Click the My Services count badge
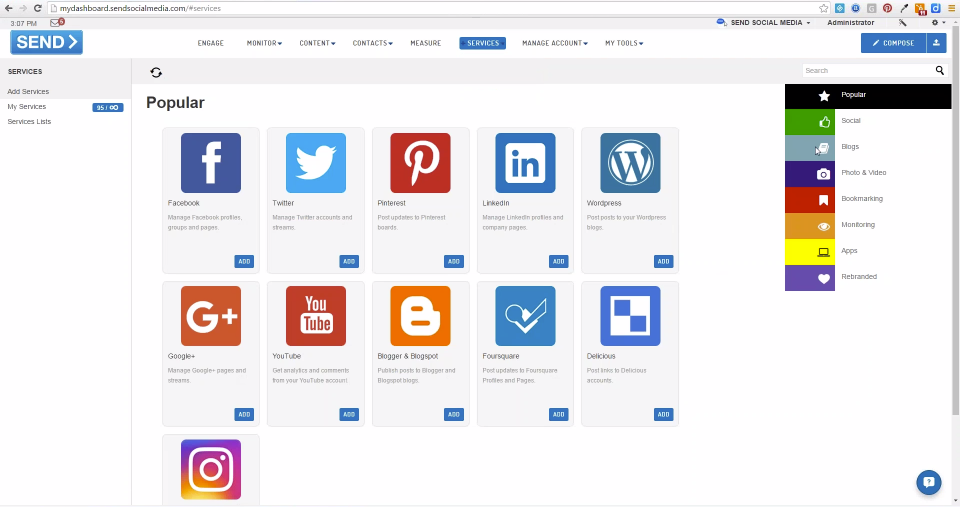Image resolution: width=960 pixels, height=507 pixels. pos(108,107)
